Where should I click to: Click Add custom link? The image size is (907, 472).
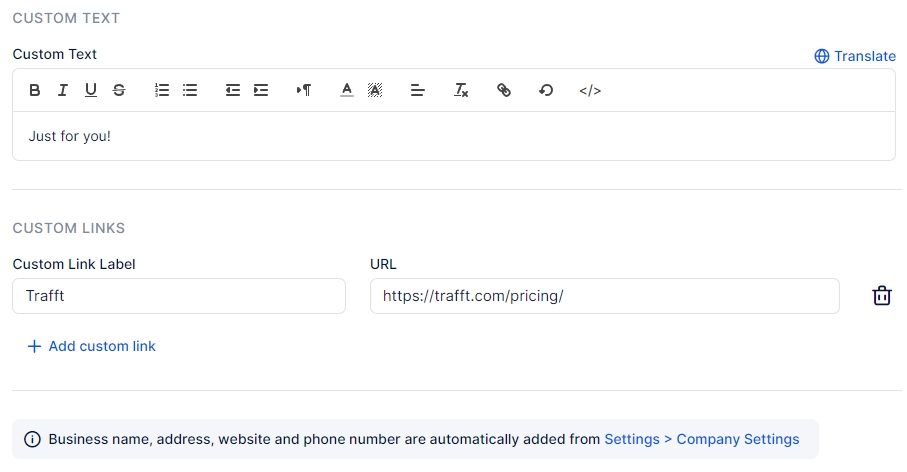coord(91,346)
